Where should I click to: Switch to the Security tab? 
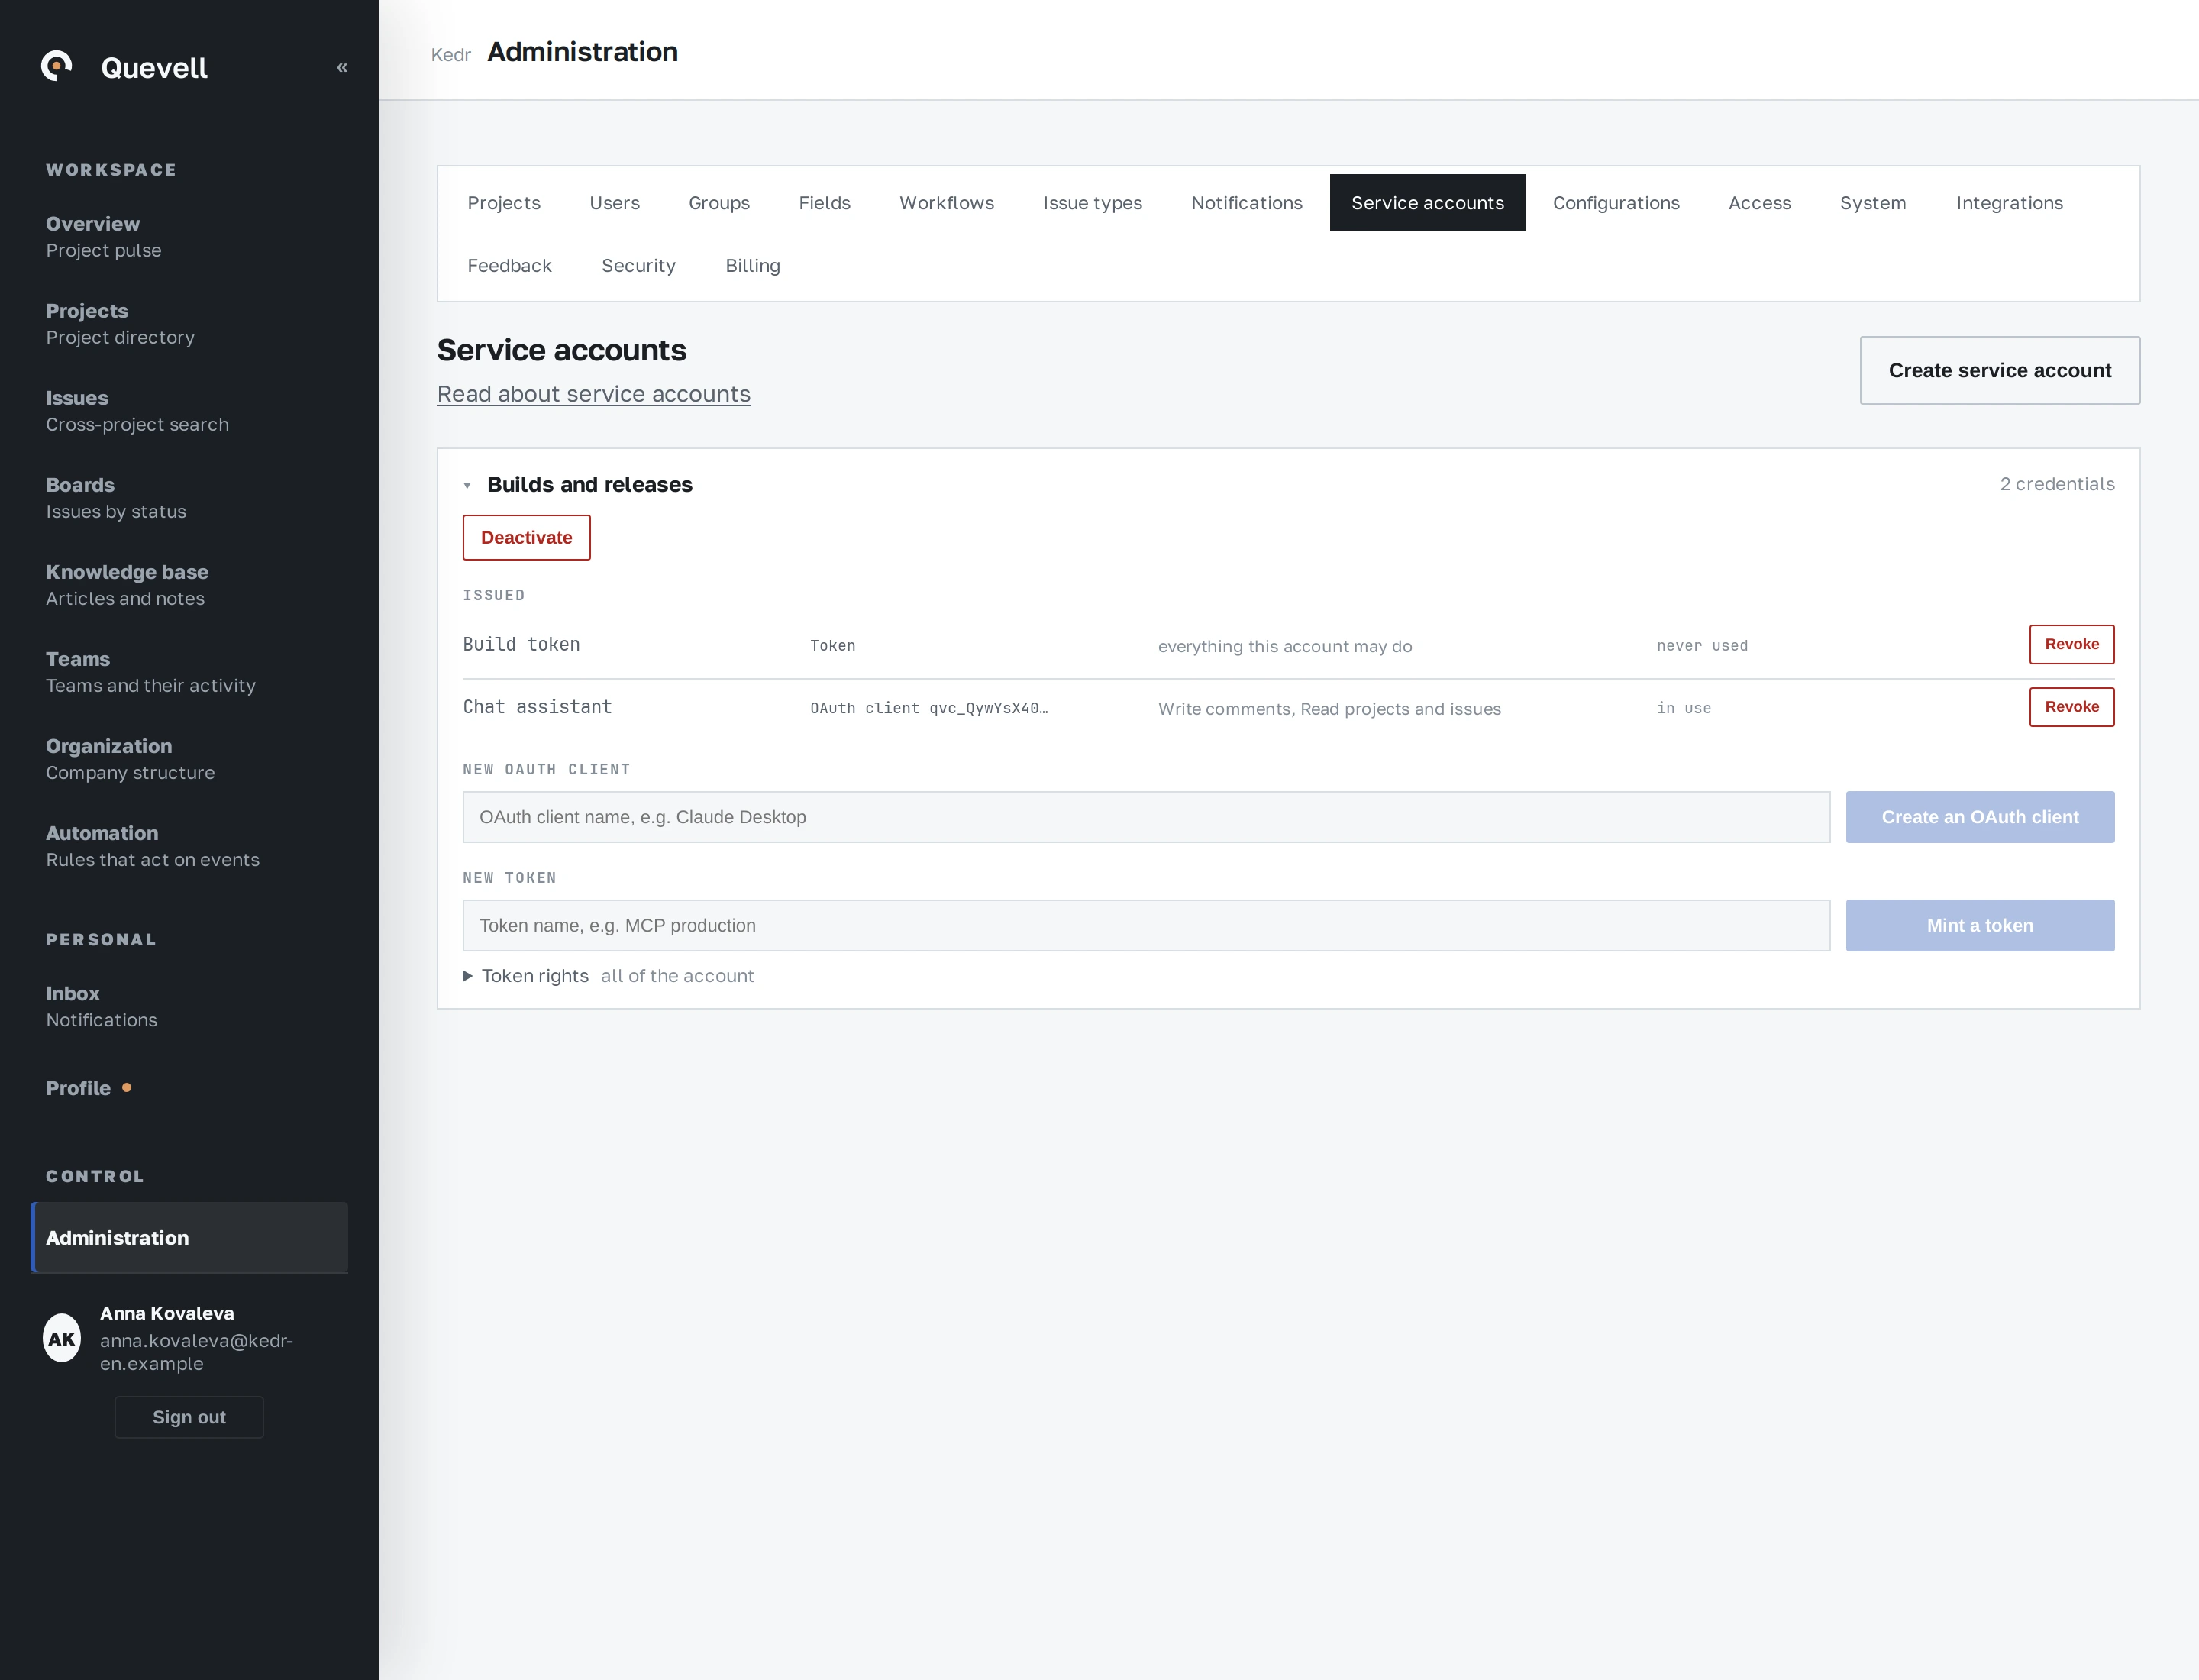[638, 266]
